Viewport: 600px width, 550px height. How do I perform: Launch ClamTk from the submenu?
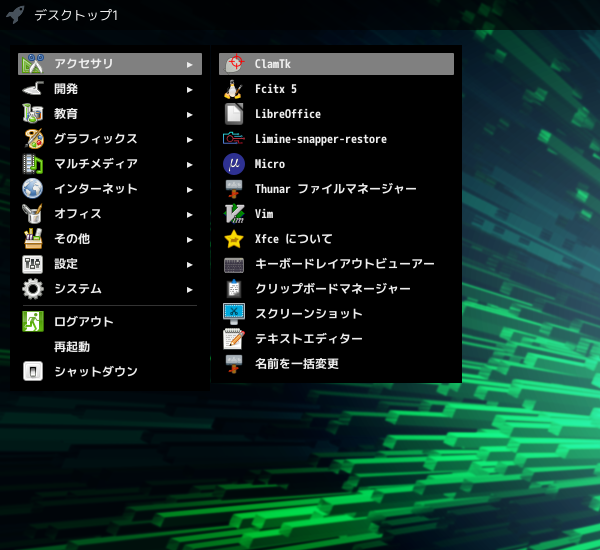click(x=336, y=64)
